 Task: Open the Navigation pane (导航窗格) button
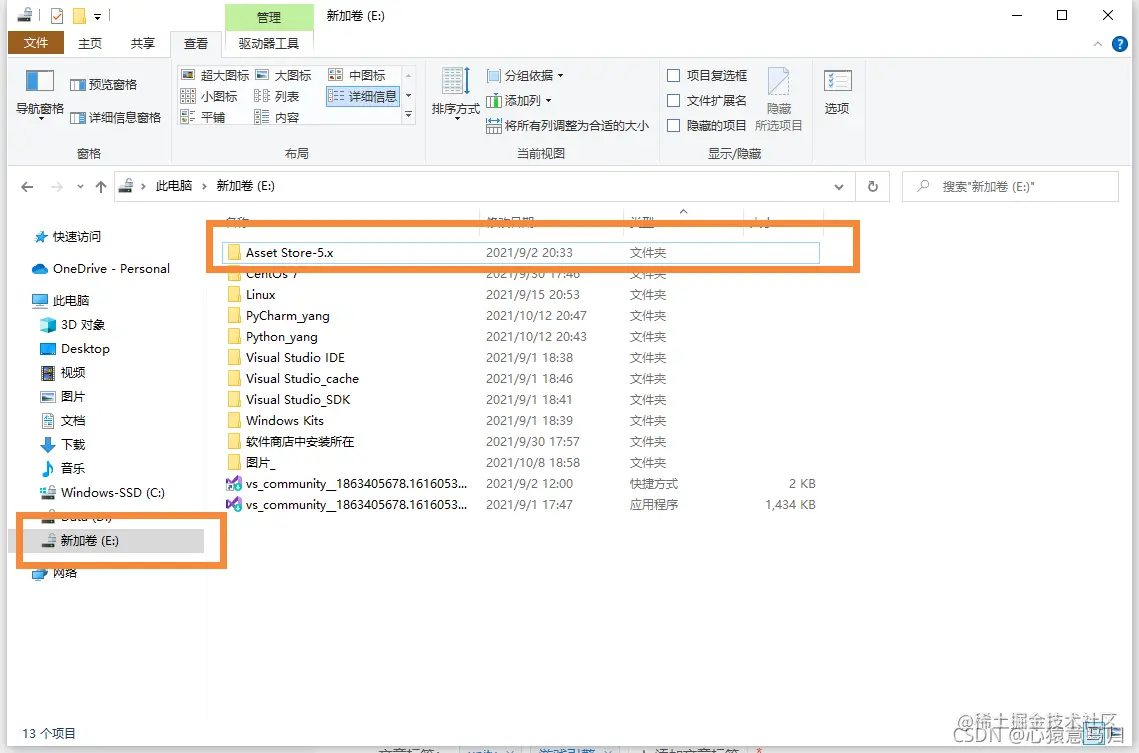click(40, 94)
